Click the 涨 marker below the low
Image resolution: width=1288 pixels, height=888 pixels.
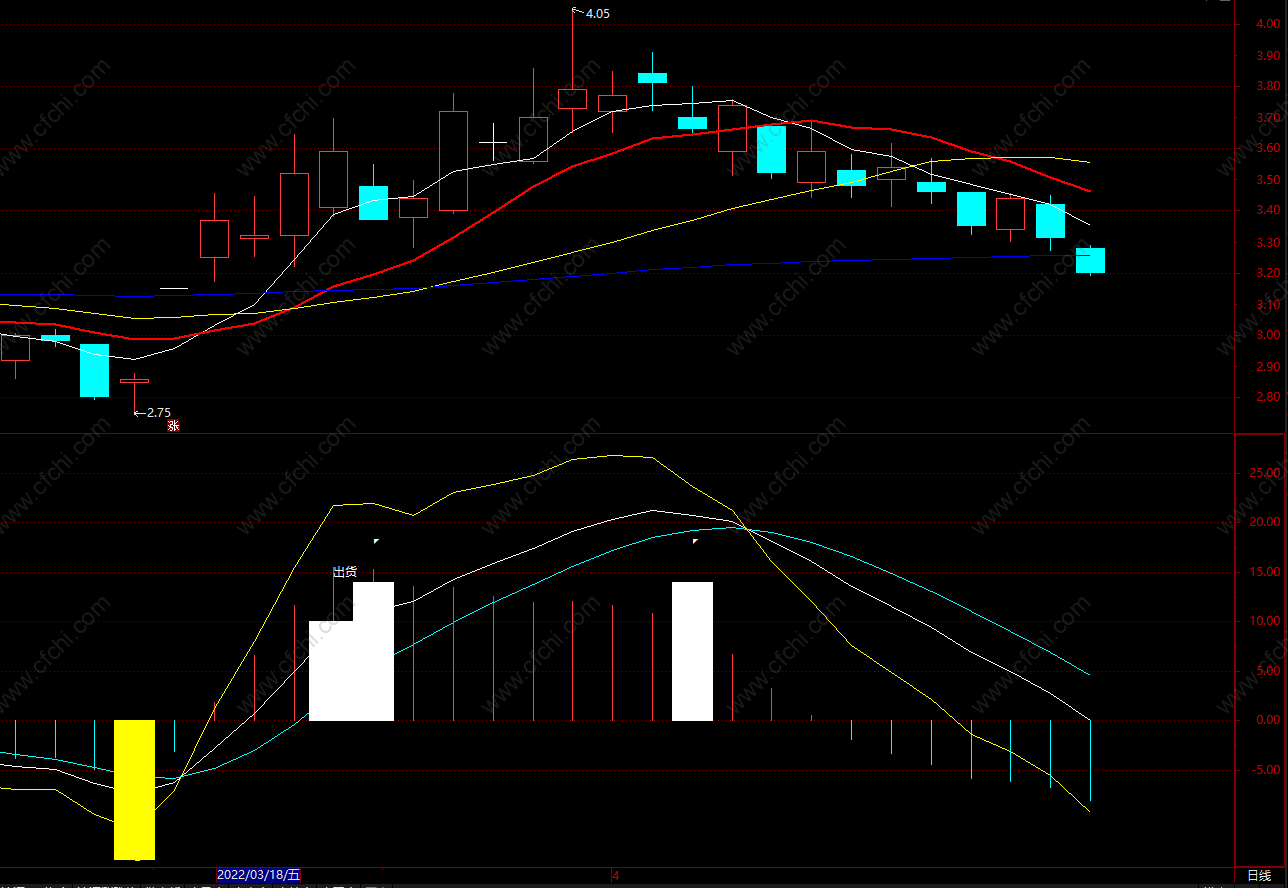pyautogui.click(x=173, y=426)
